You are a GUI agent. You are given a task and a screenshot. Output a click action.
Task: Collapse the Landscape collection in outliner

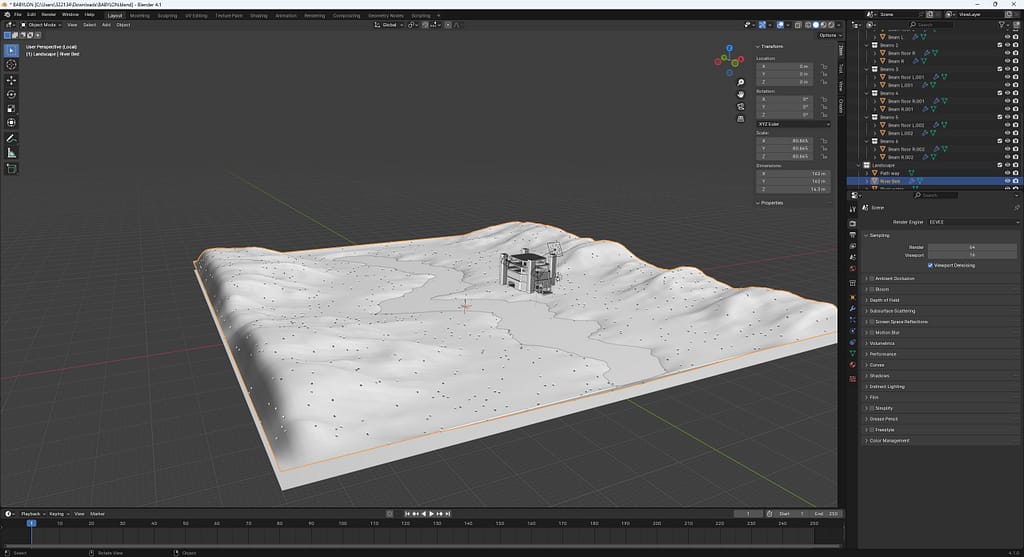(x=859, y=165)
